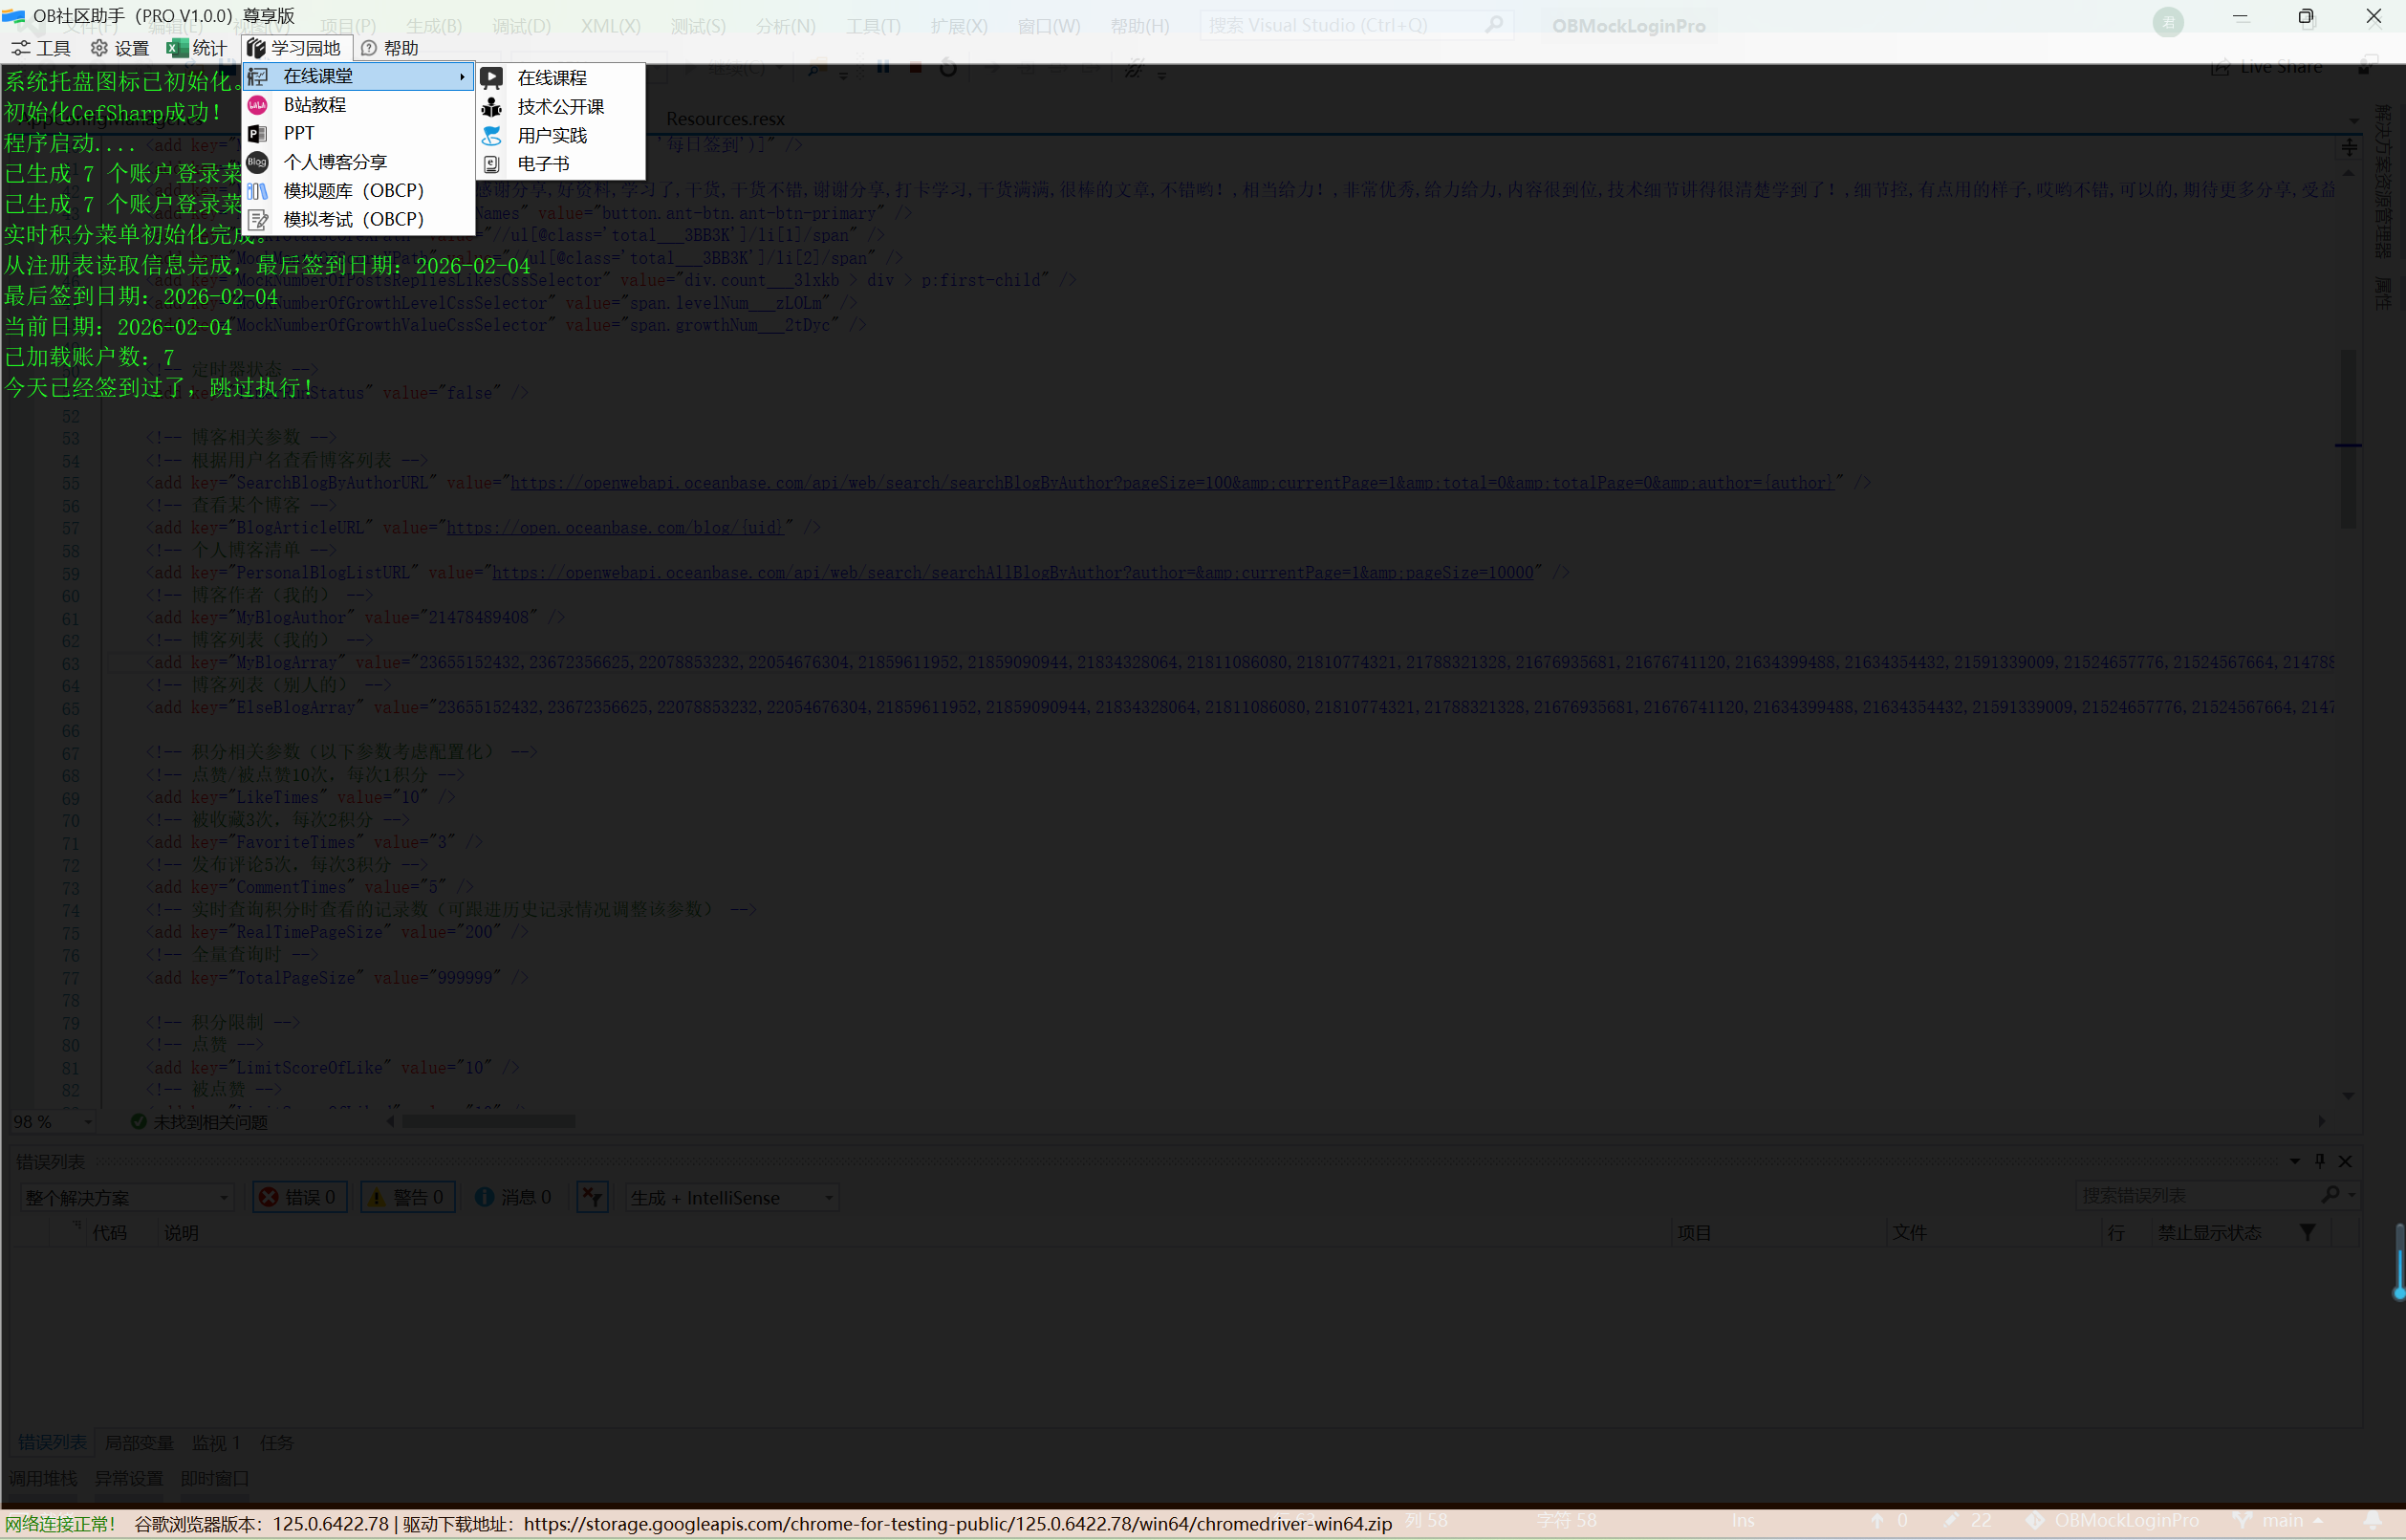Select B站教程 with the bilibili icon
Image resolution: width=2406 pixels, height=1540 pixels.
click(314, 105)
